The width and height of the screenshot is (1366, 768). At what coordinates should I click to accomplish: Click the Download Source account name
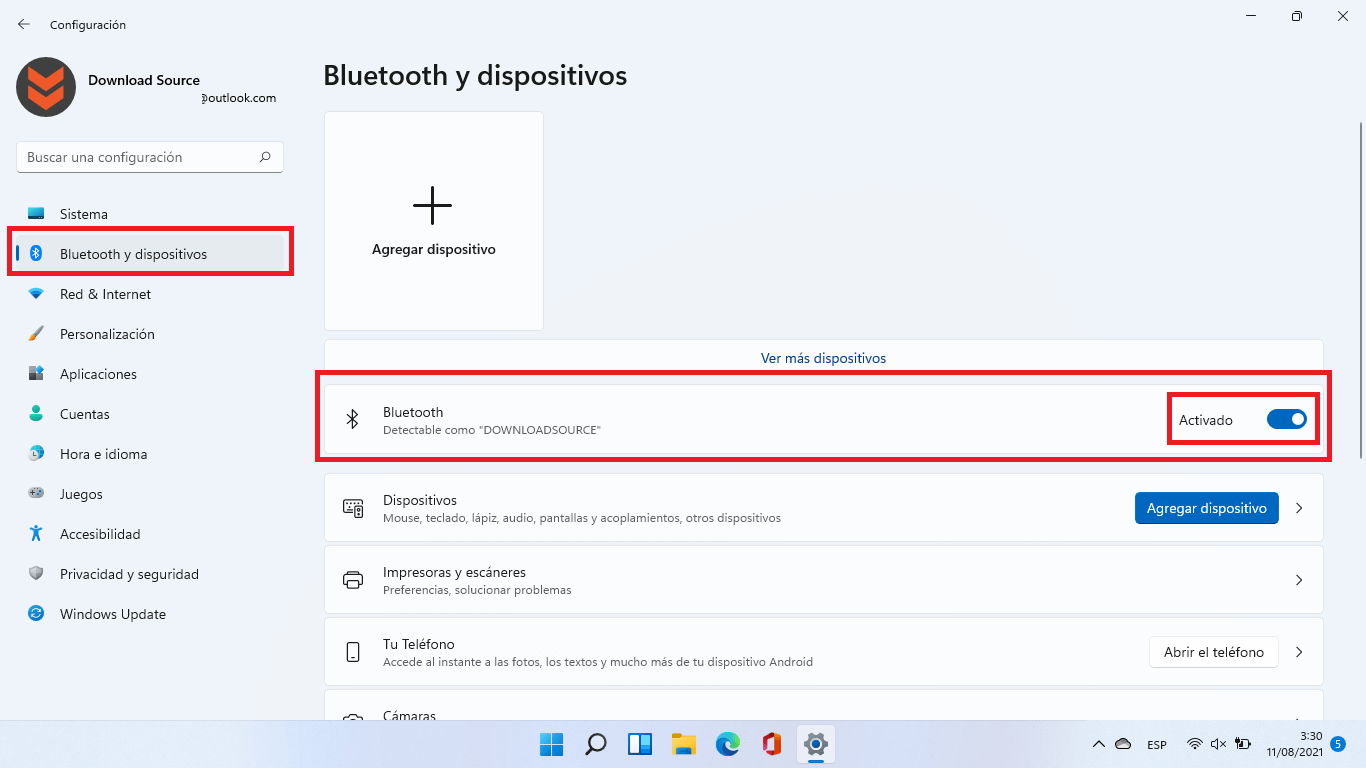point(144,80)
